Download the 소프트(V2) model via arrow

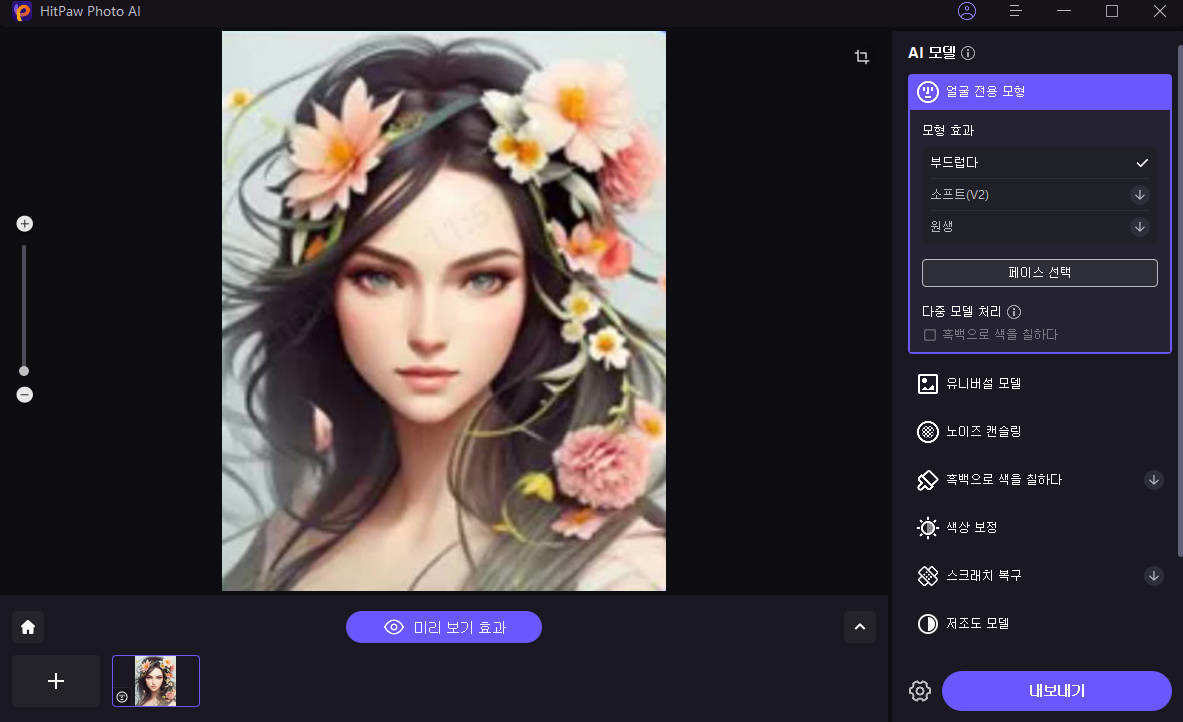pos(1139,195)
